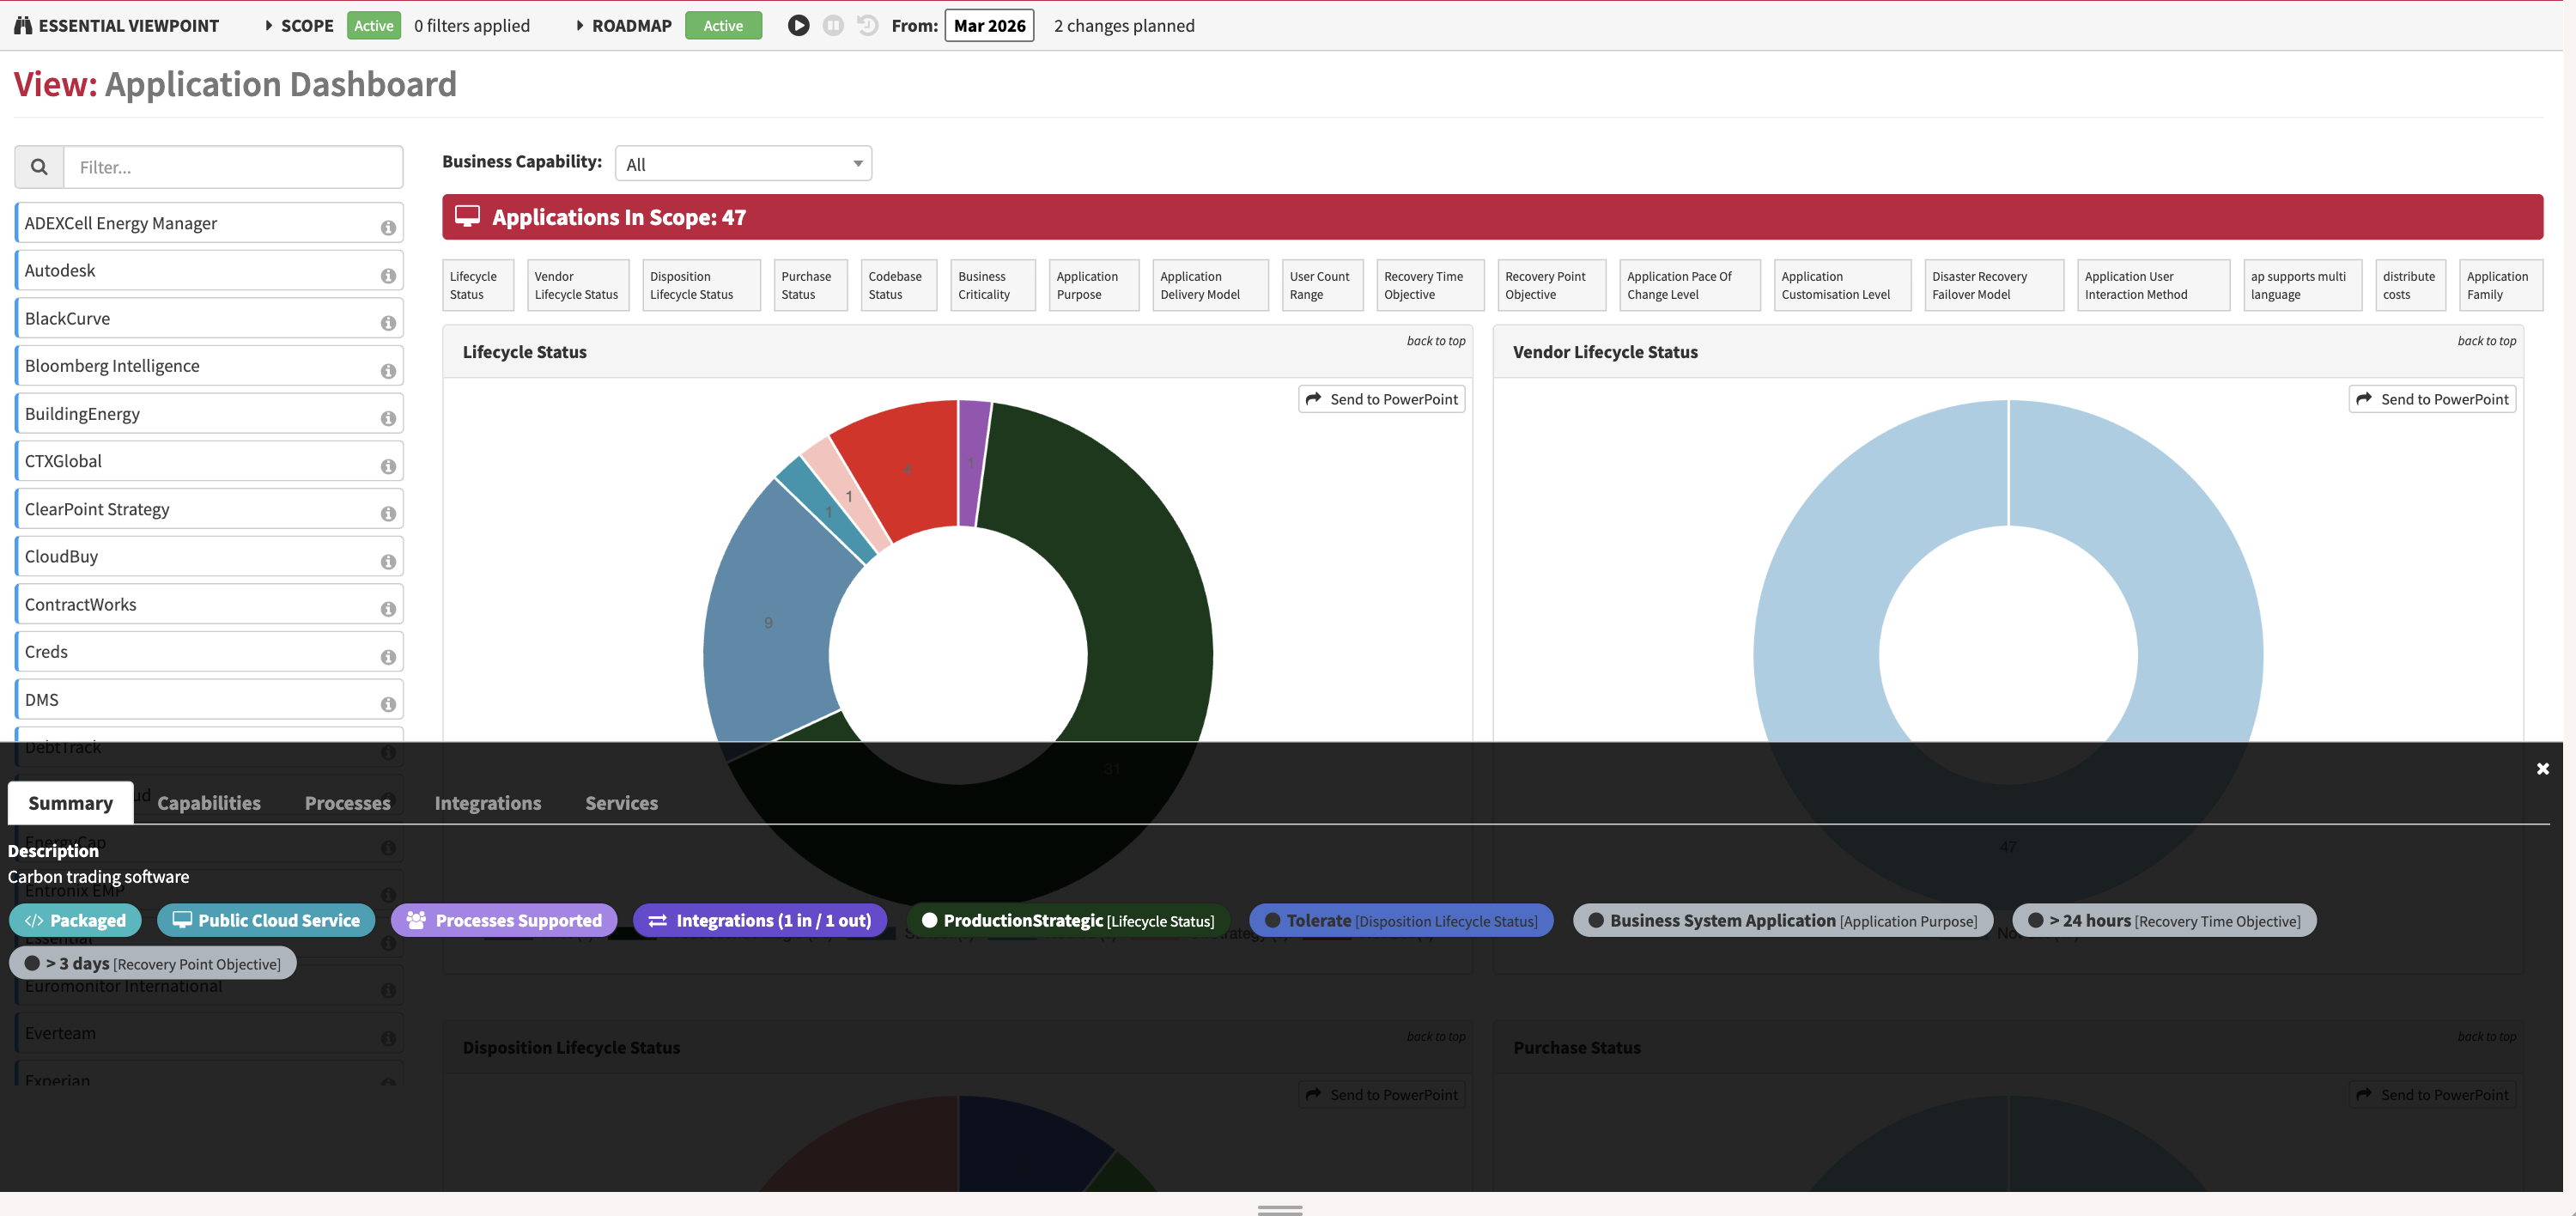Expand the SCOPE section arrow
This screenshot has height=1216, width=2576.
coord(268,26)
